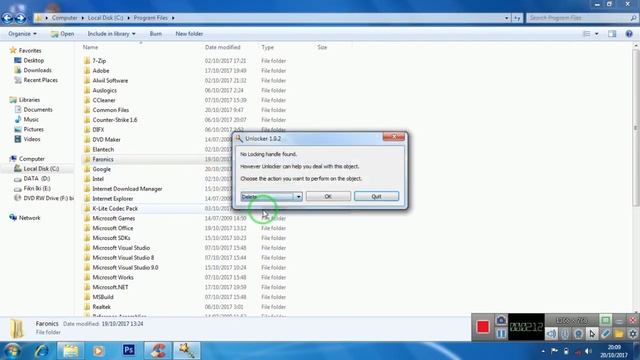Toggle the preview pane icon

(x=612, y=34)
